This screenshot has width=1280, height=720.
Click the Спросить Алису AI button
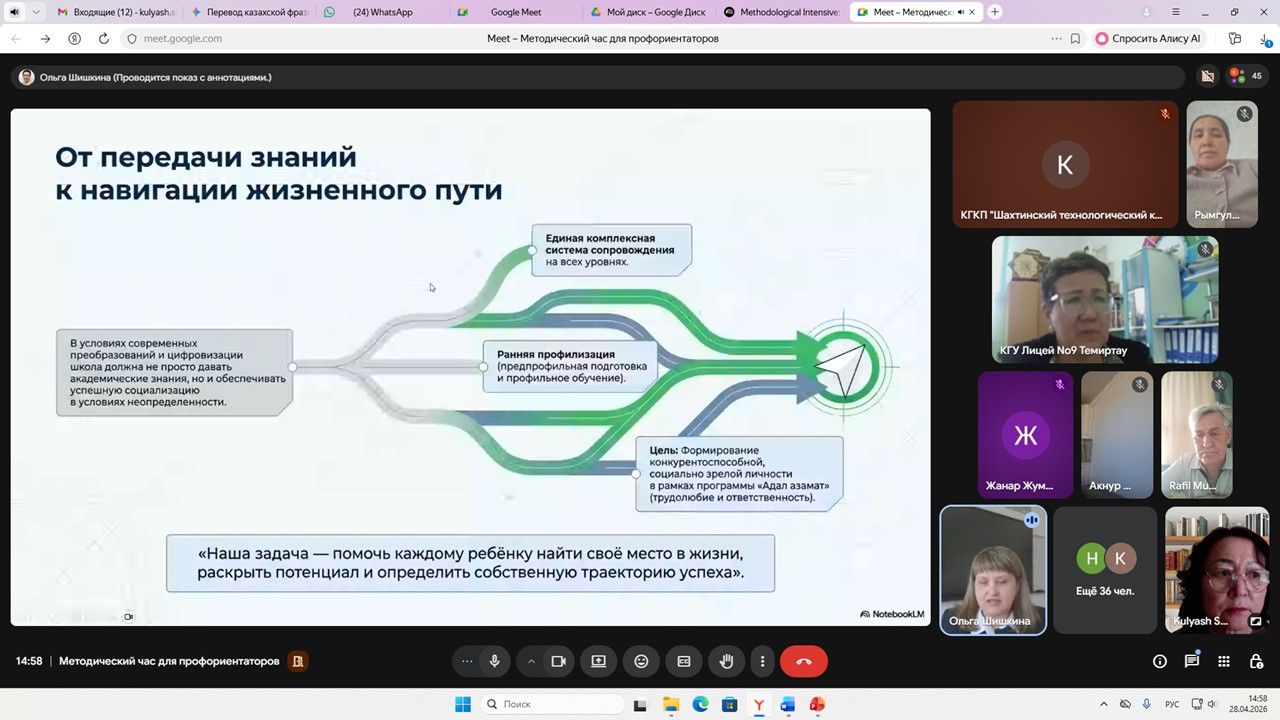1148,38
